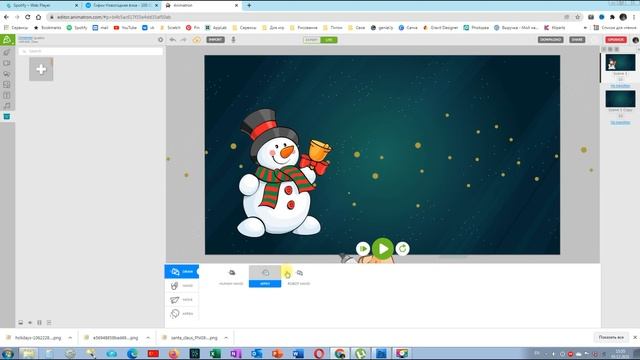Open Scratch bookmark
The width and height of the screenshot is (640, 360).
point(170,28)
